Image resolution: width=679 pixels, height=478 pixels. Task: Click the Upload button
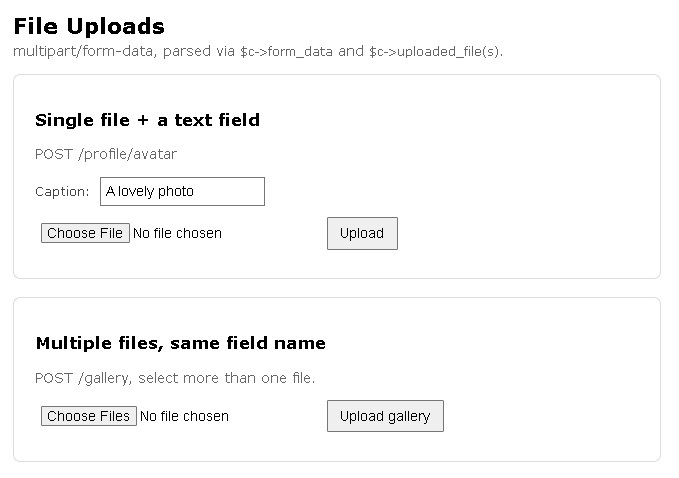pyautogui.click(x=362, y=233)
